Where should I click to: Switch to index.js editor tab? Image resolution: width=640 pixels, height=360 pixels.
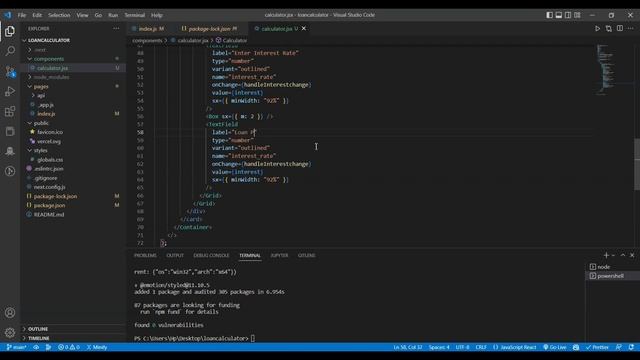click(x=148, y=29)
